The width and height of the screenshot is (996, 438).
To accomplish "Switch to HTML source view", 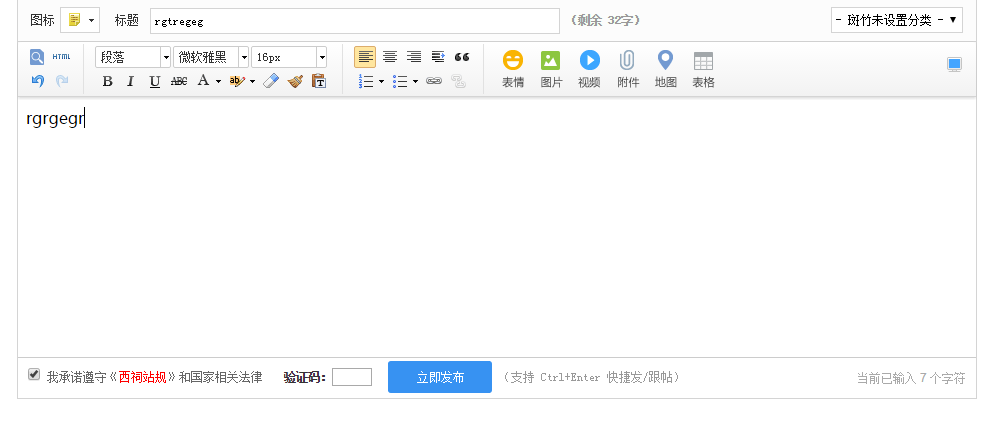I will pyautogui.click(x=62, y=57).
